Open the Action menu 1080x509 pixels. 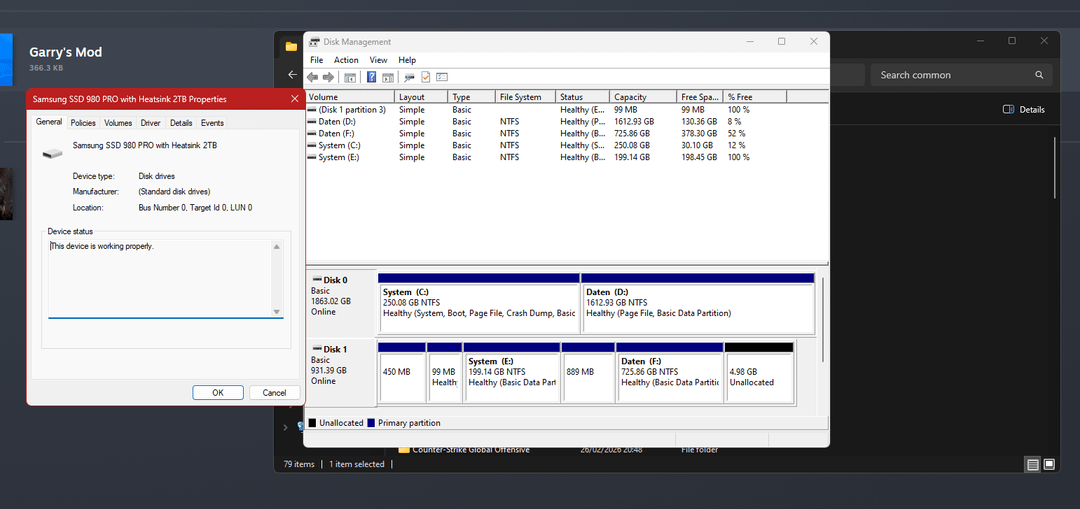[x=346, y=60]
